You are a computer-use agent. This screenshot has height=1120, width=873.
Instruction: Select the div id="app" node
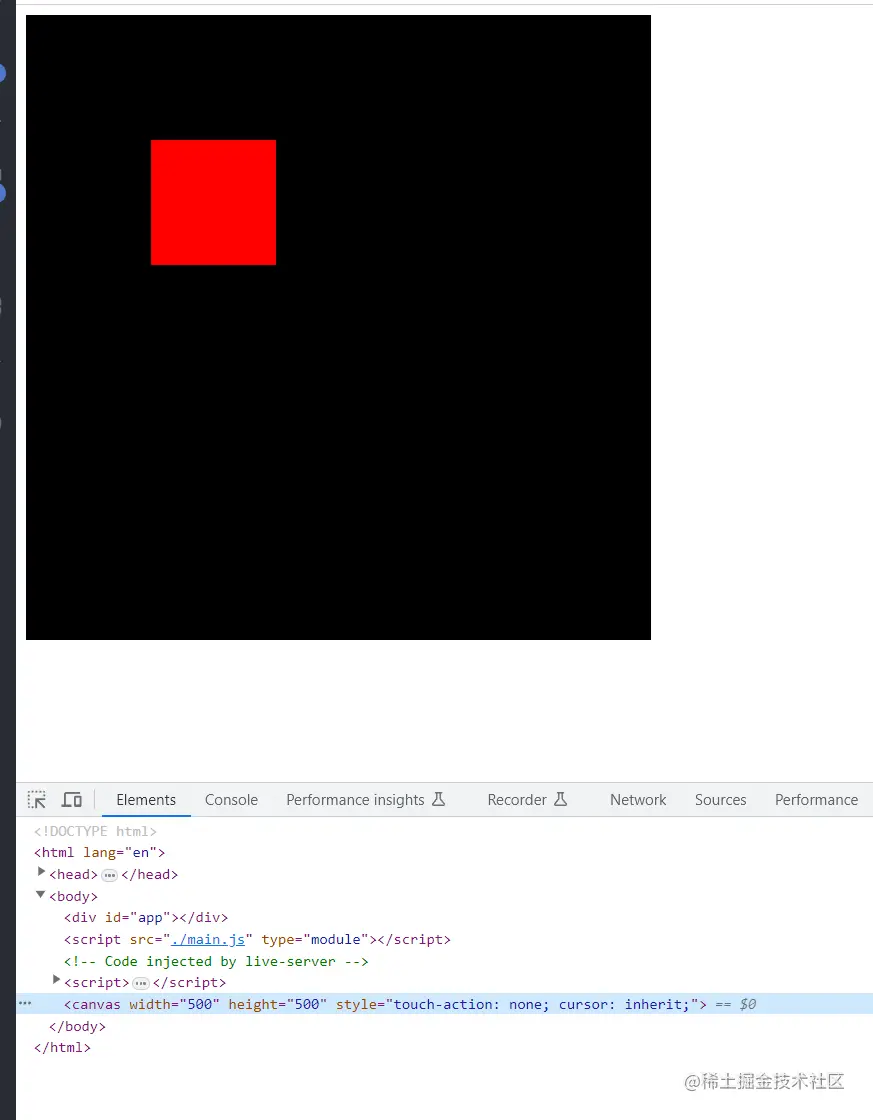coord(146,917)
